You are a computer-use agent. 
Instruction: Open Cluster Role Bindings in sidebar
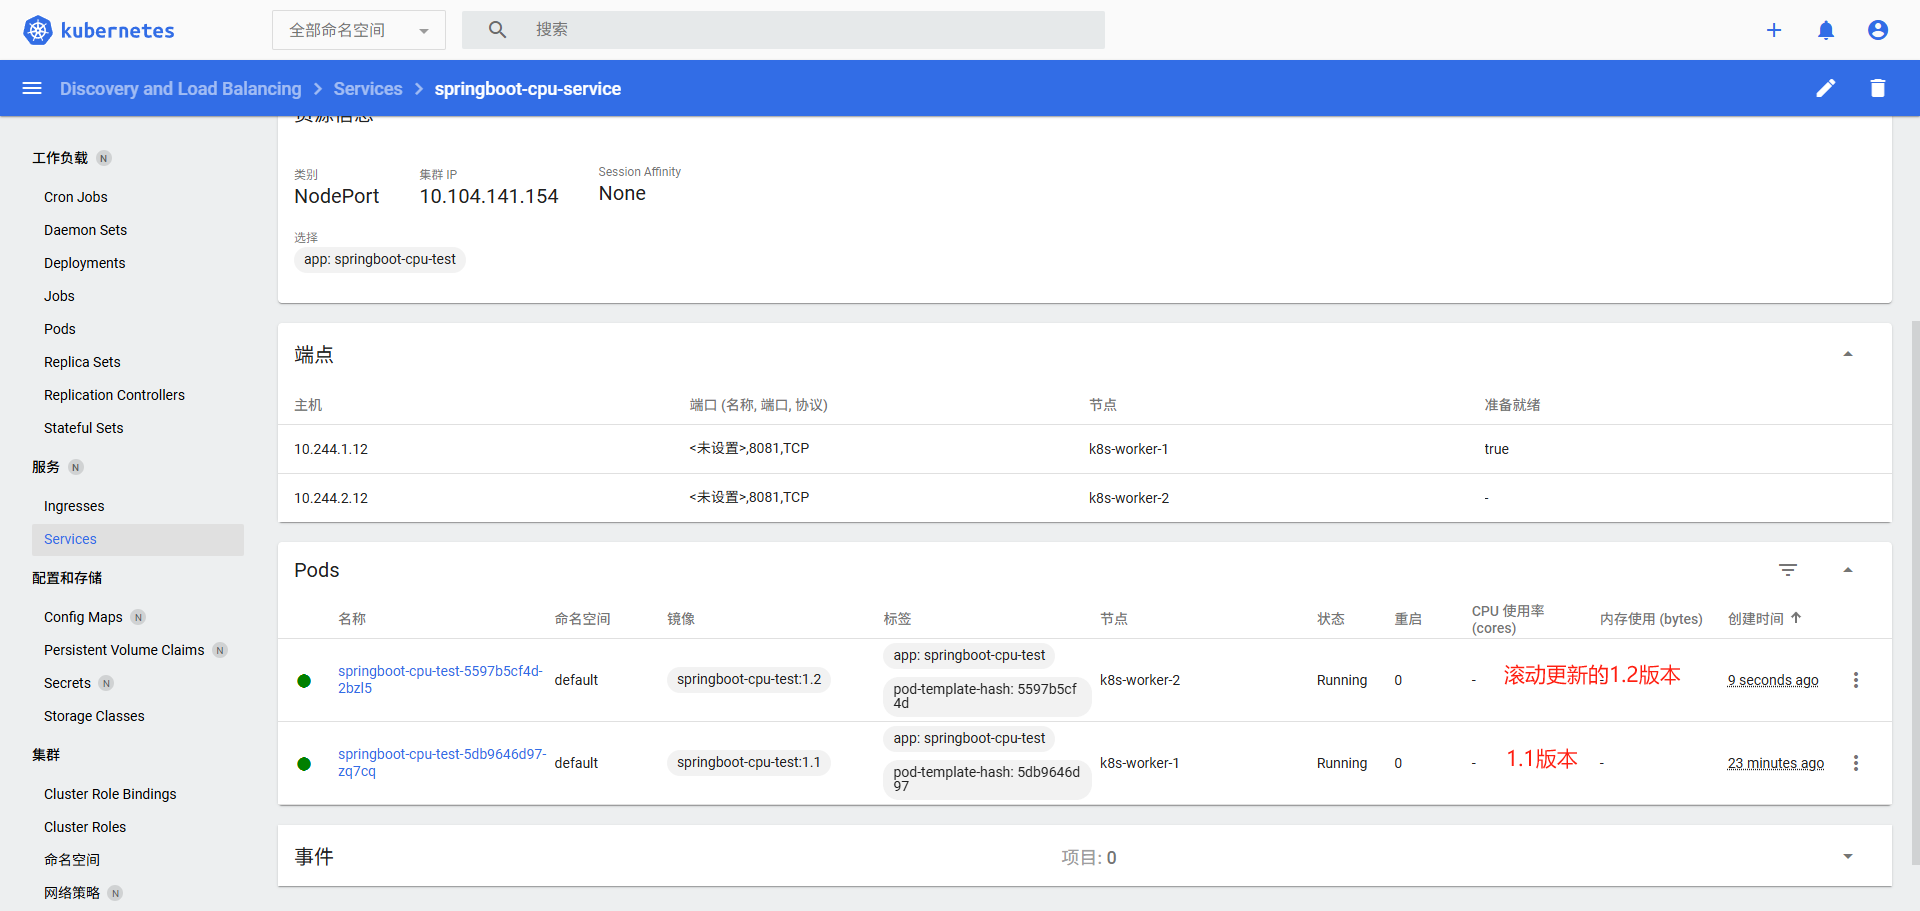coord(110,794)
